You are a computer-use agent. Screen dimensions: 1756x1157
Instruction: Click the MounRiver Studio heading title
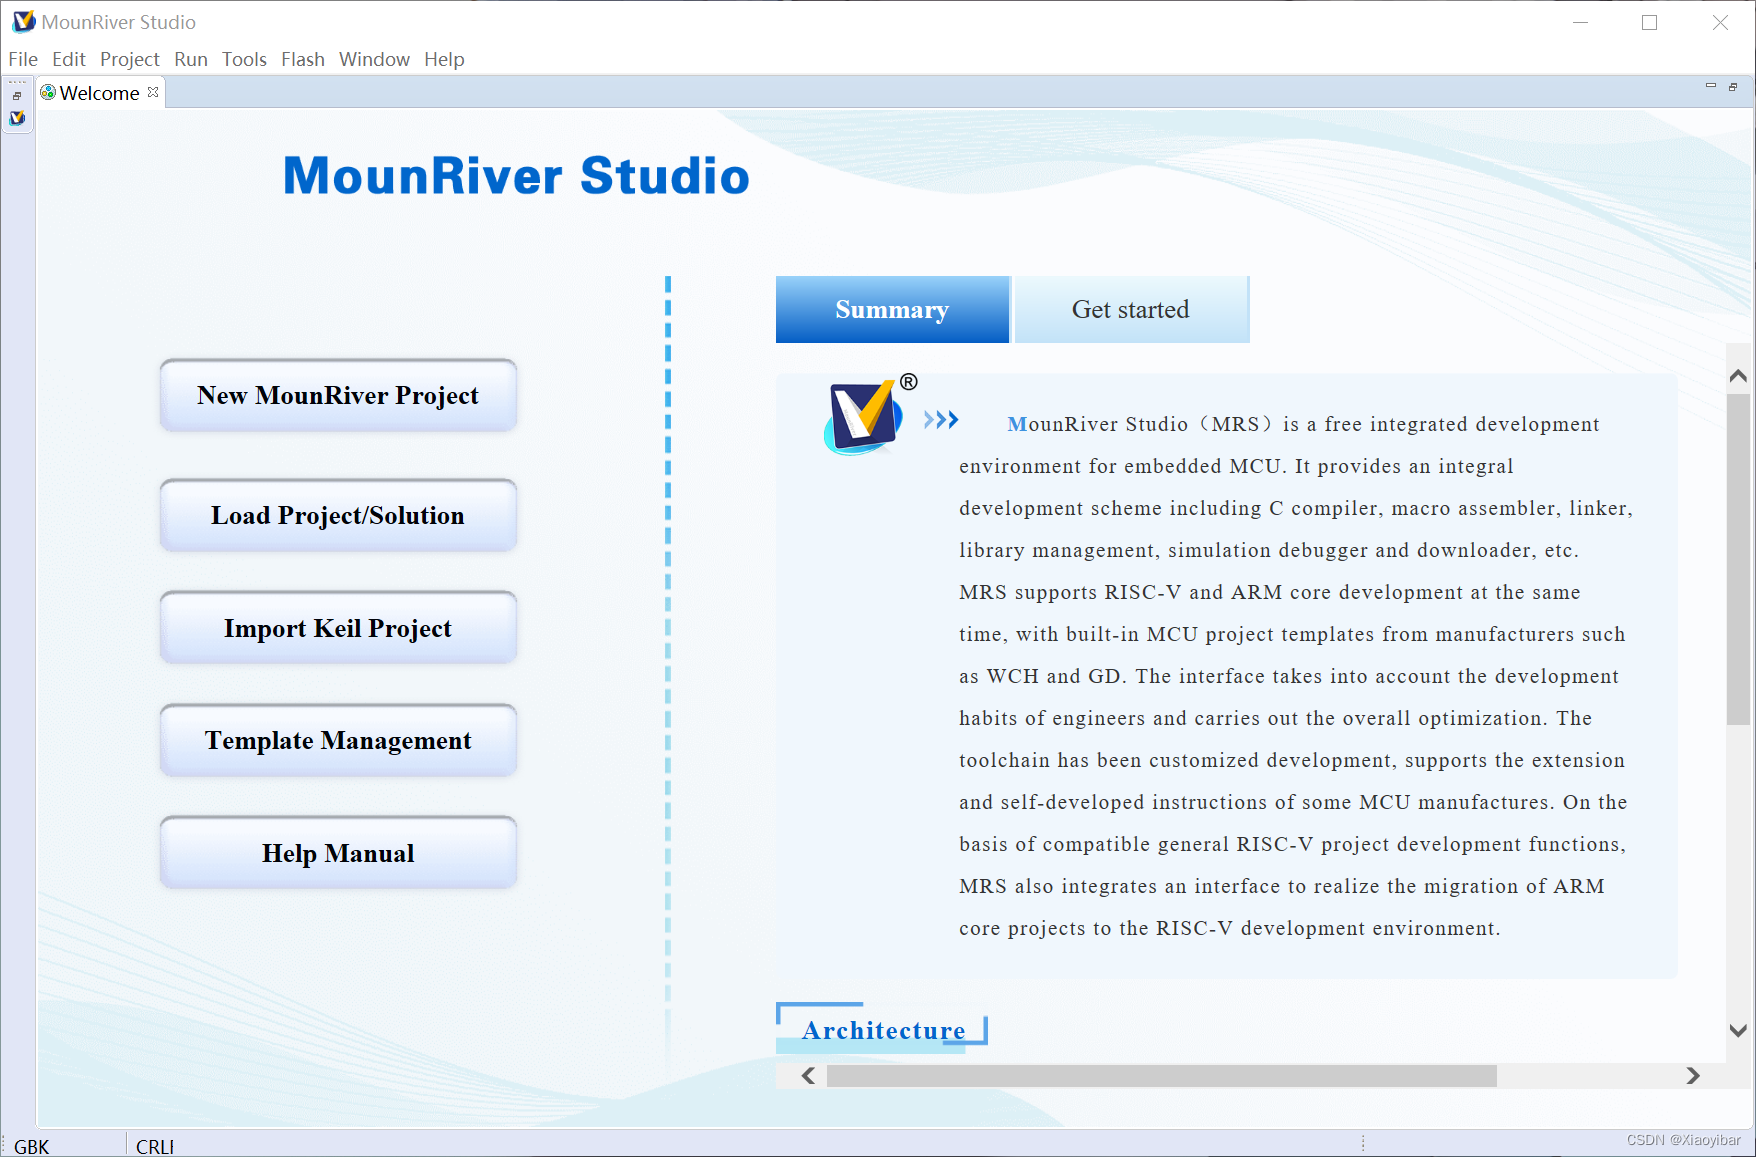click(516, 175)
